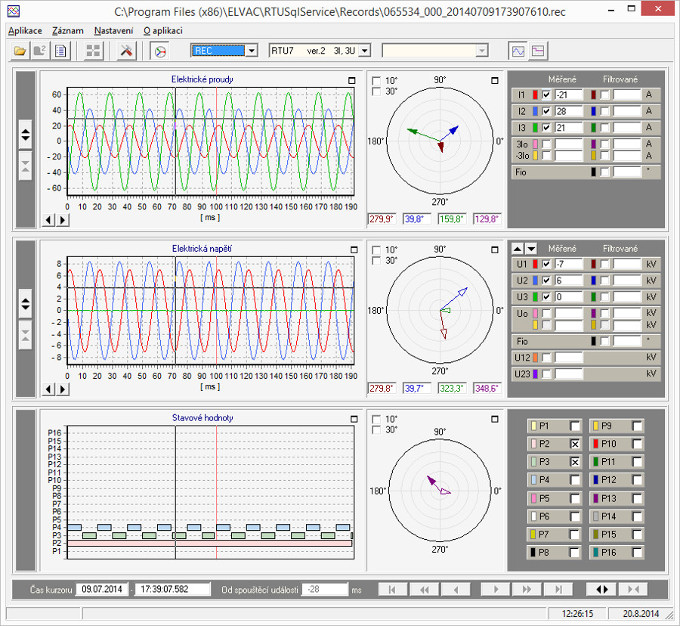Screen dimensions: 680x626
Task: Open the Aplikace menu
Action: [x=25, y=31]
